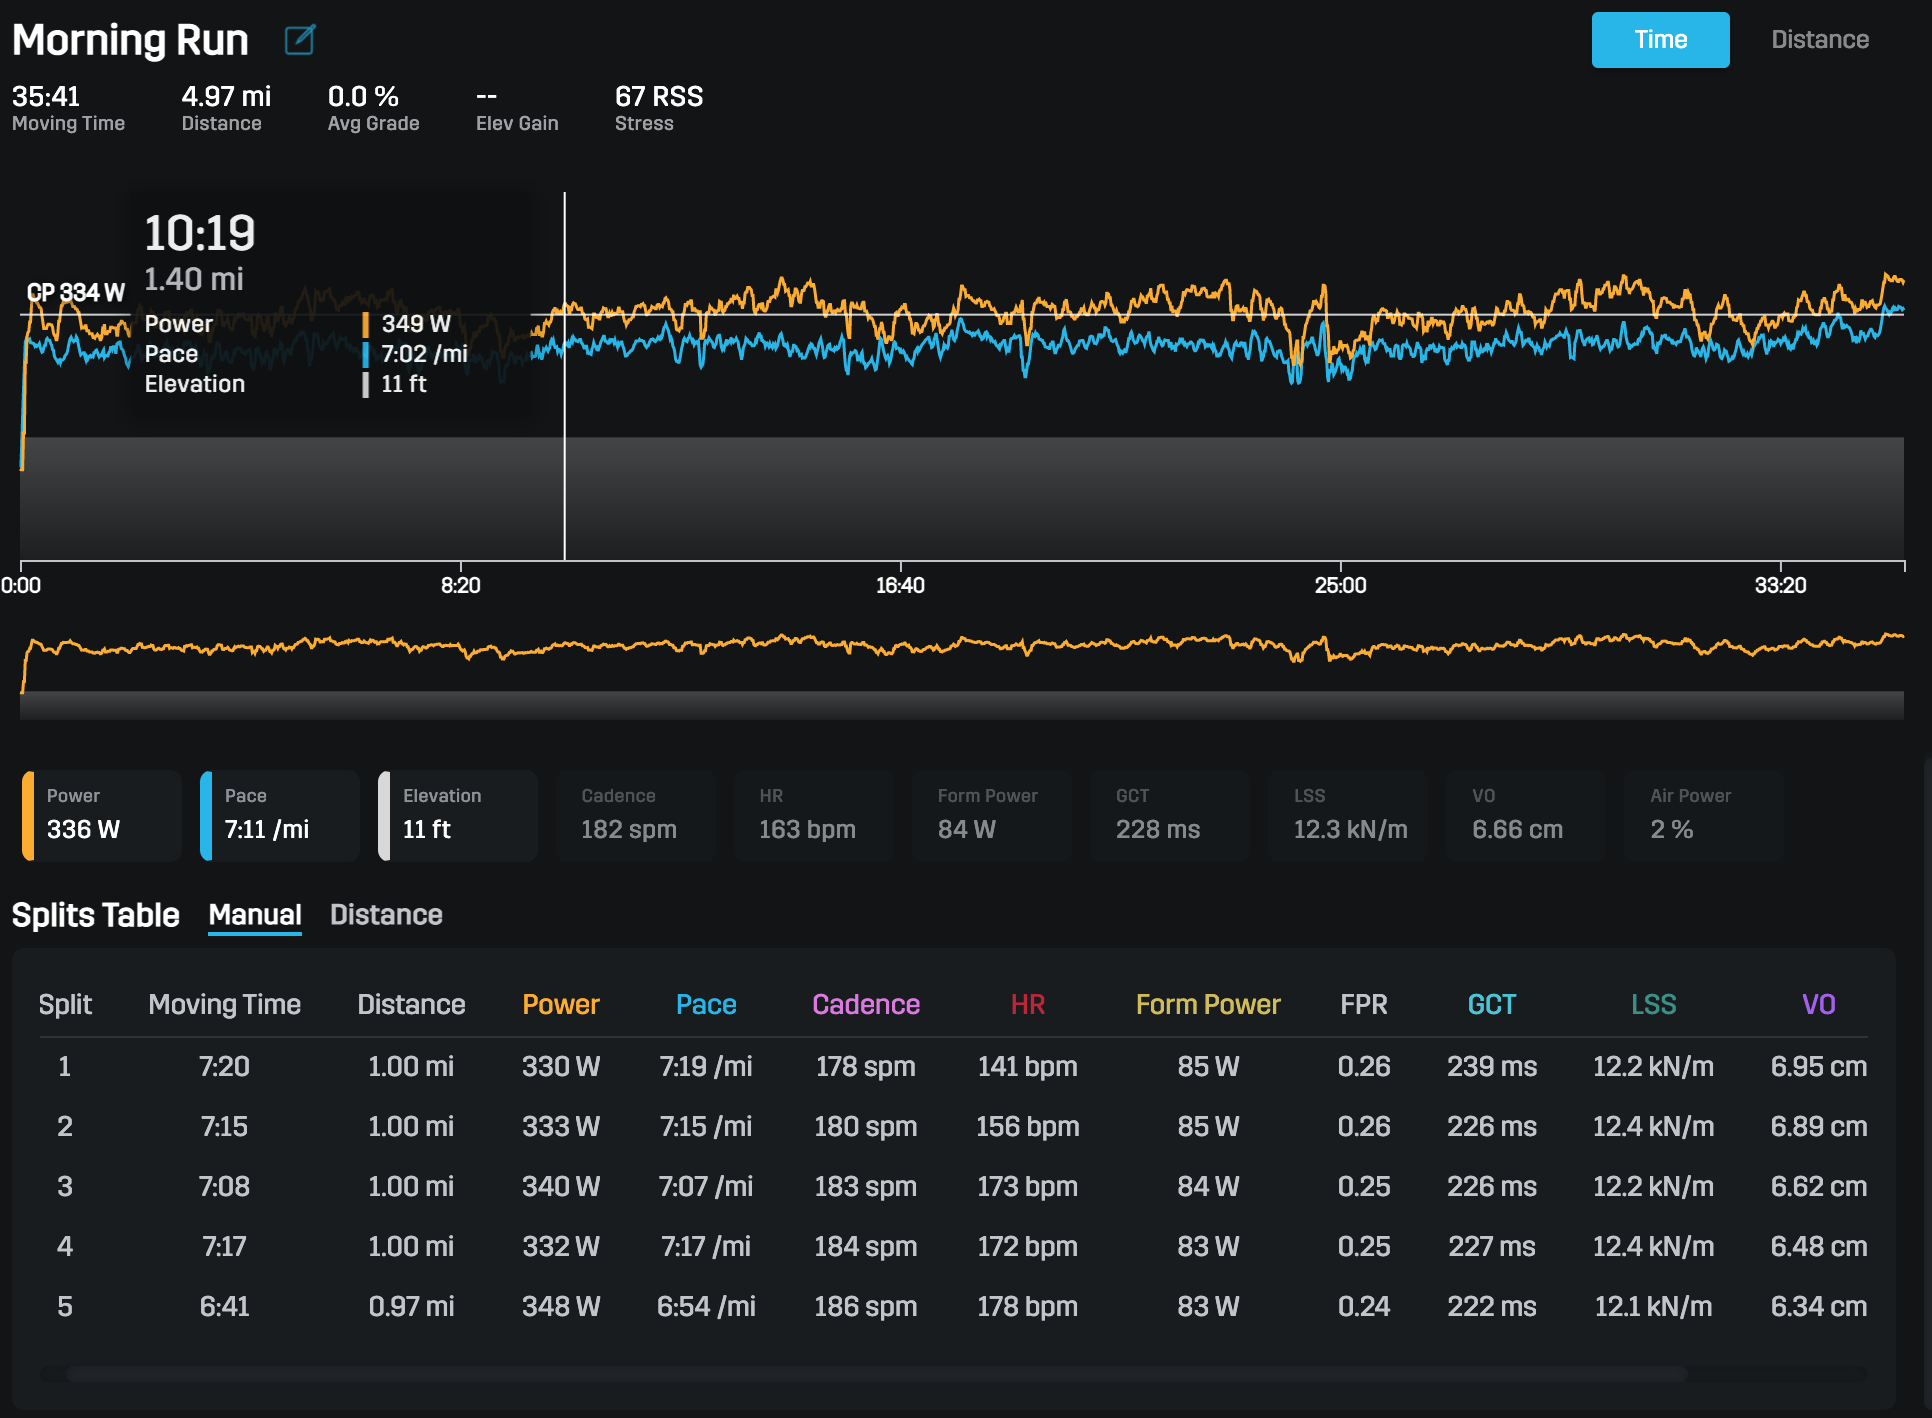Enable the HR 163 bpm card
The image size is (1932, 1418).
click(813, 815)
